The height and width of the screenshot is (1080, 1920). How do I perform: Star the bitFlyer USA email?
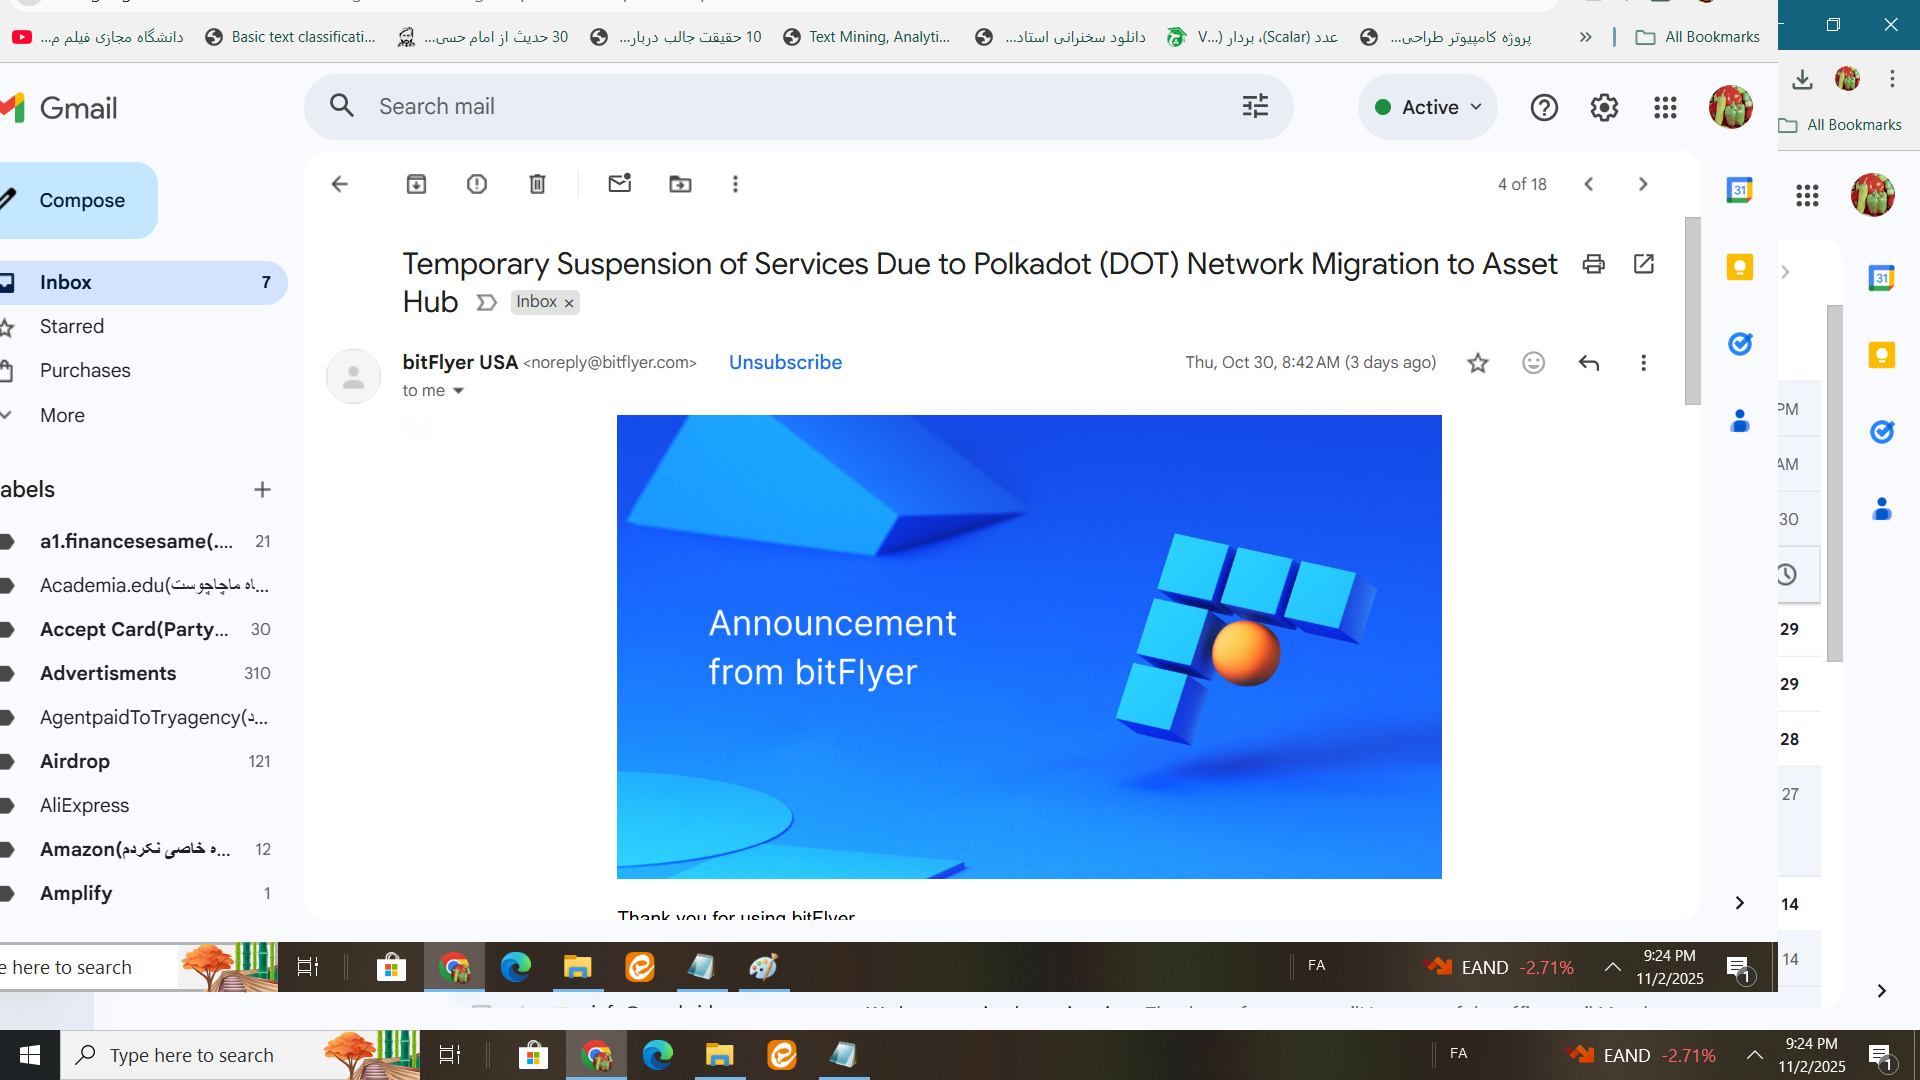(x=1477, y=363)
